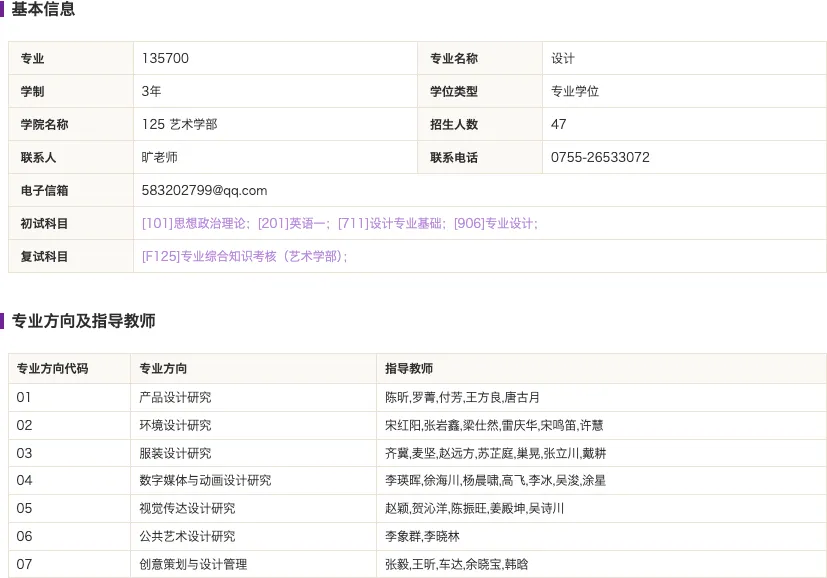
Task: Open the [711]设计专业基础 subject link
Action: point(391,224)
